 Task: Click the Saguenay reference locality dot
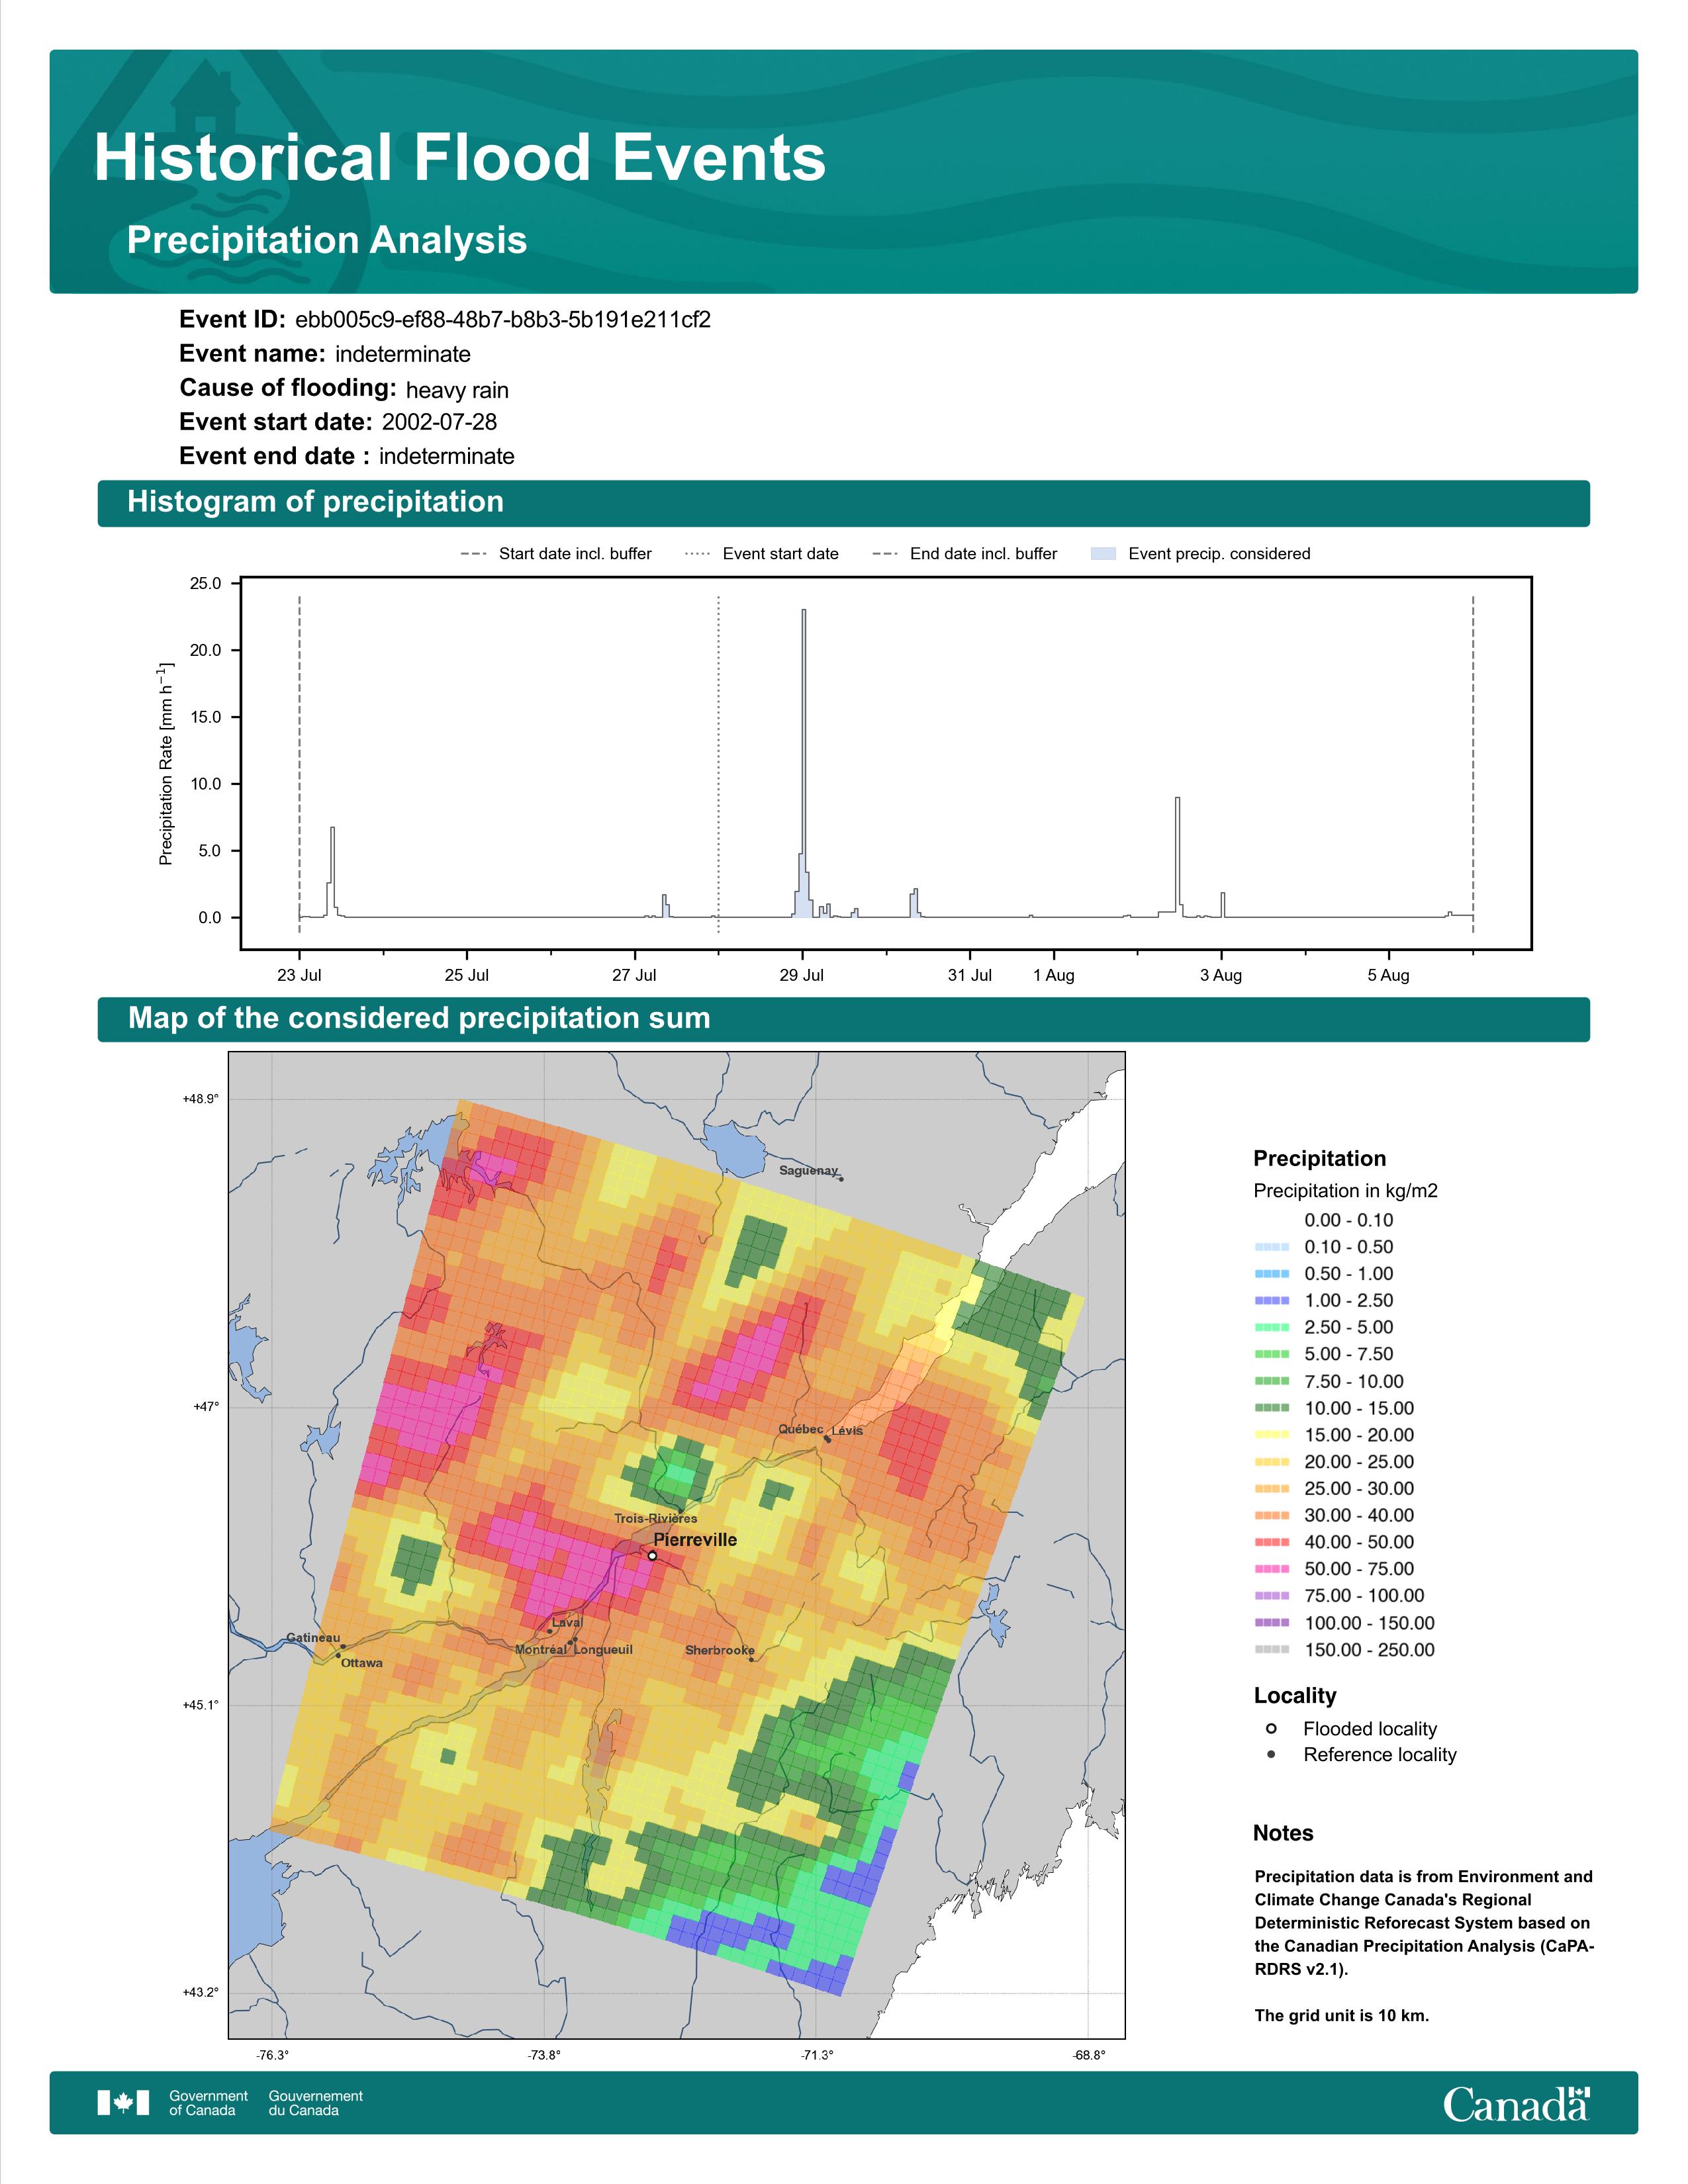841,1179
